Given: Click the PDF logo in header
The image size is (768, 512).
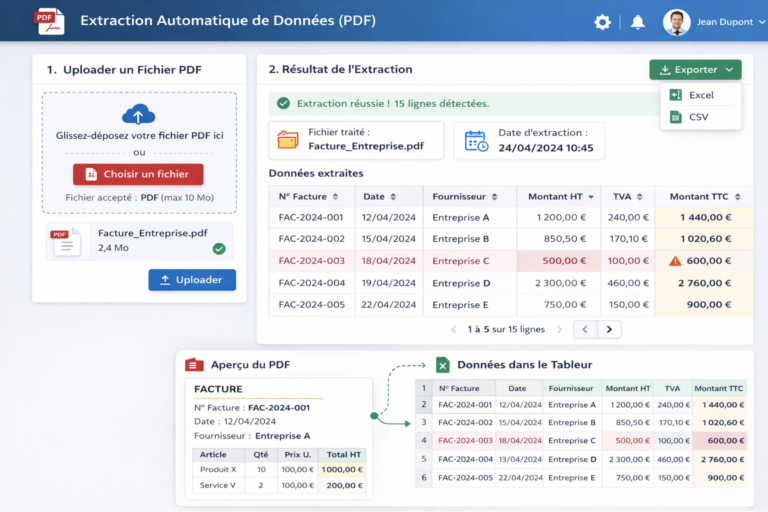Looking at the screenshot, I should 48,21.
